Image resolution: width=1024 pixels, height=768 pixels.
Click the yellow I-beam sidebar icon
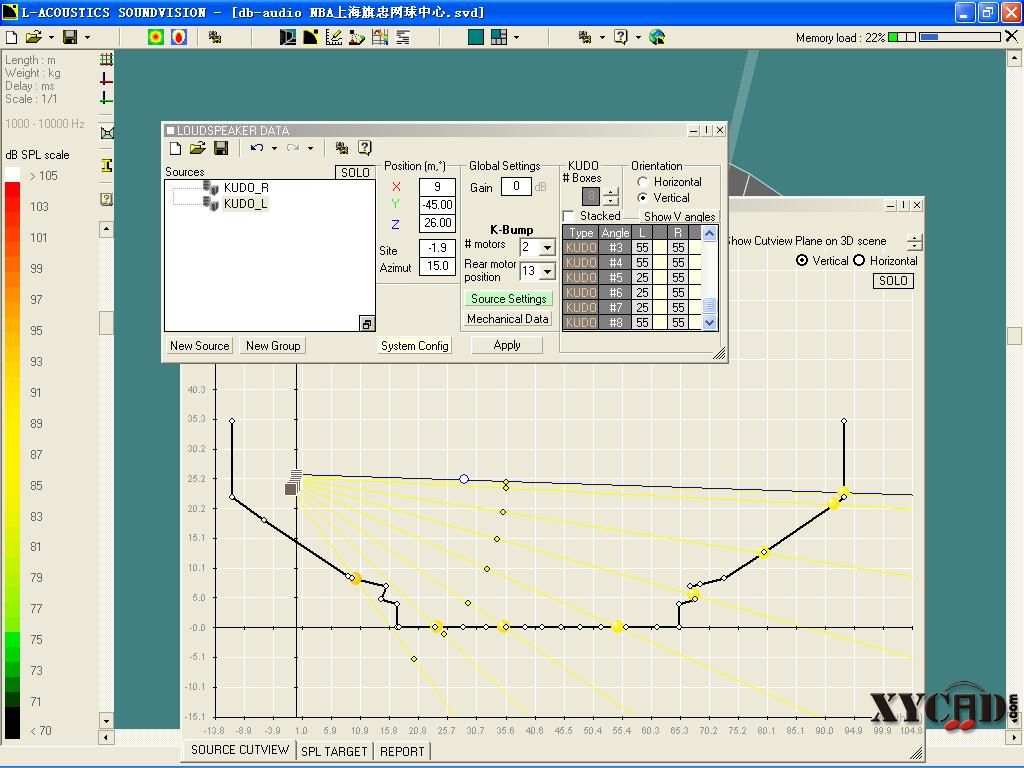tap(106, 166)
